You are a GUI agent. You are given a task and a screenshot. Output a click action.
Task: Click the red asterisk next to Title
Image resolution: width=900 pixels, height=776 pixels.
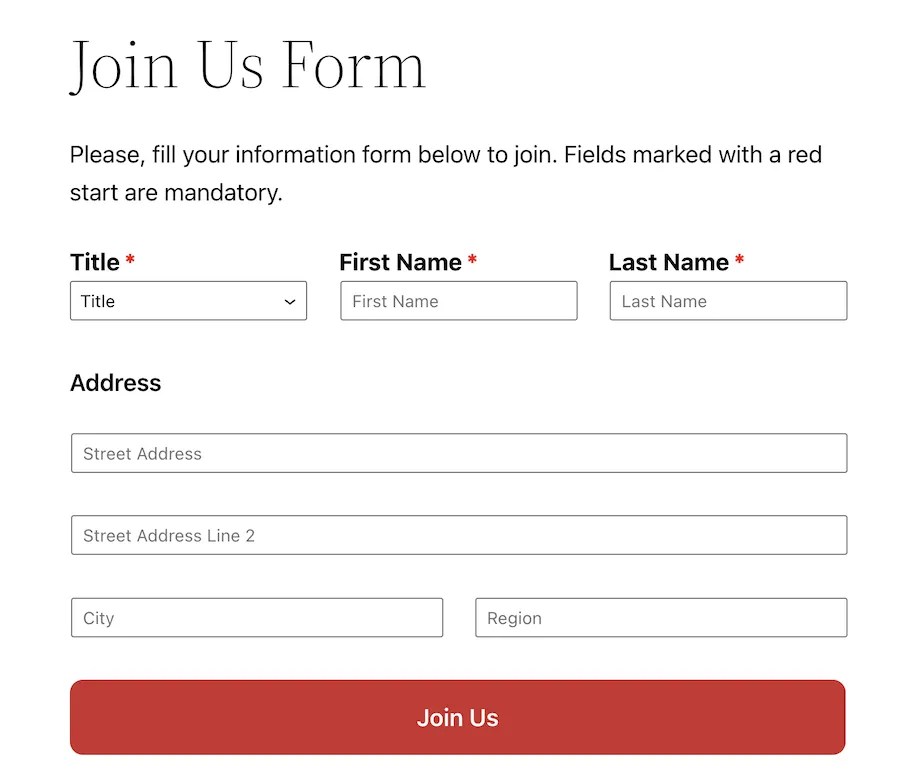(128, 262)
